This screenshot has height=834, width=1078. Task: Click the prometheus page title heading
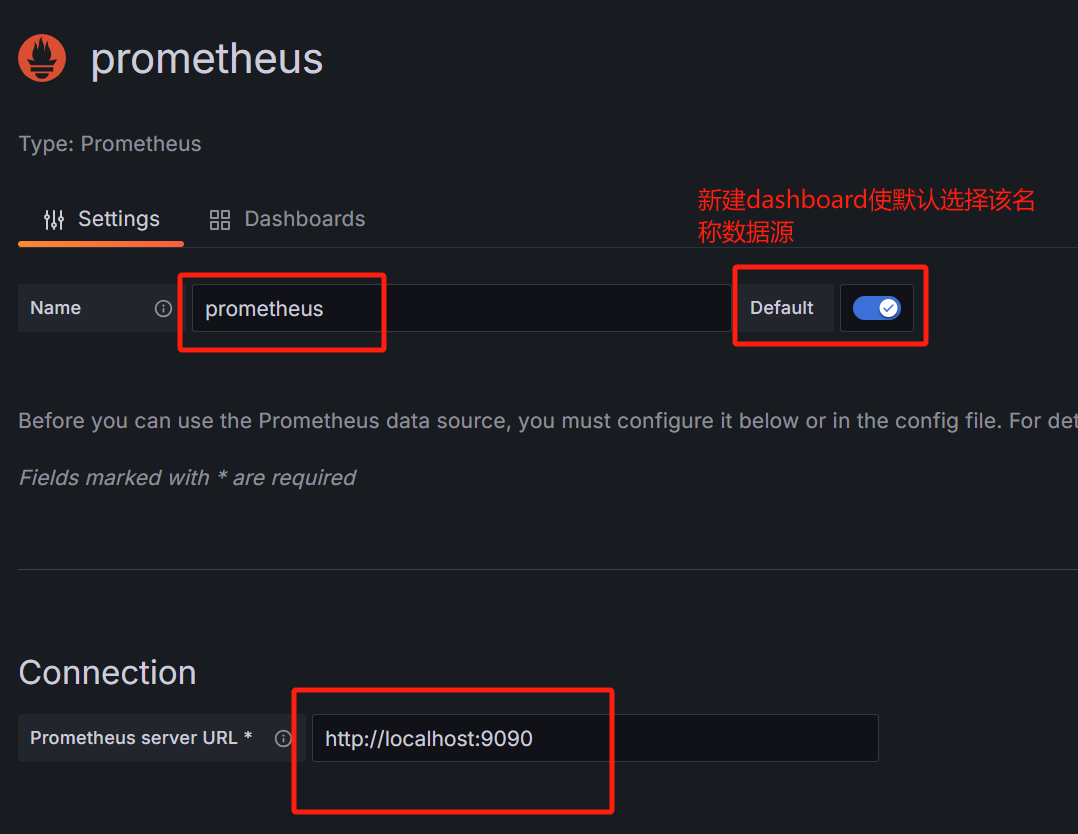[x=207, y=58]
